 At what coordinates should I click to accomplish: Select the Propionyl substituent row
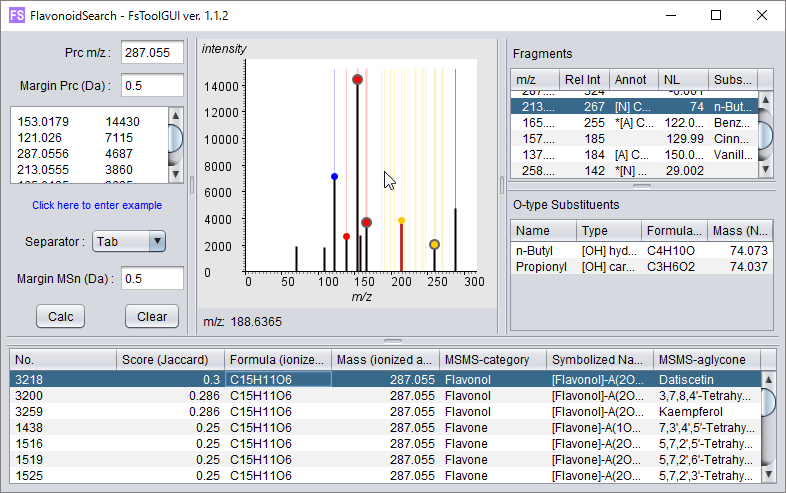click(540, 267)
